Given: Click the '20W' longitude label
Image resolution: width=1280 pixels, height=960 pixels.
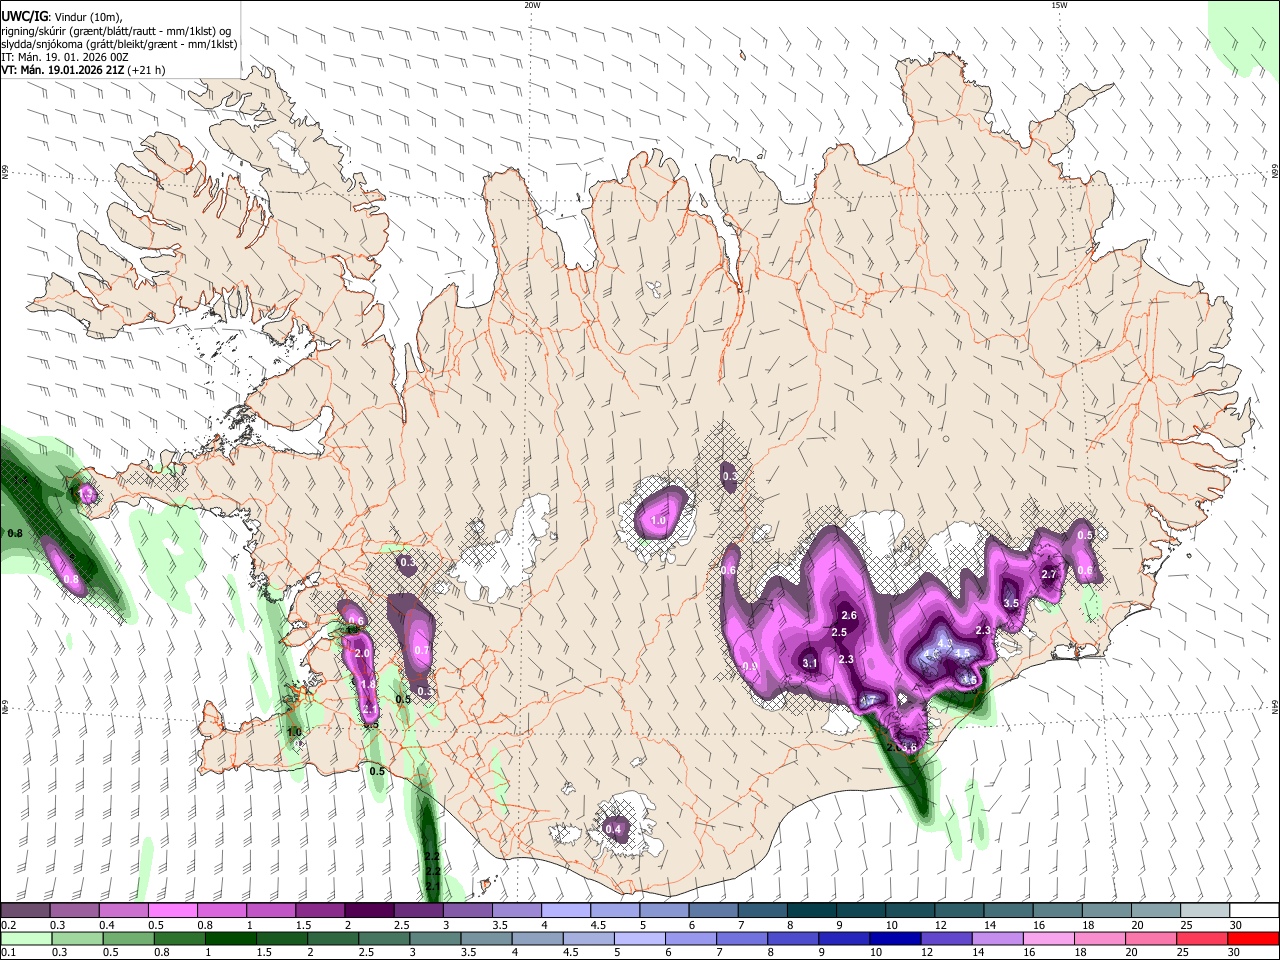Looking at the screenshot, I should click(532, 5).
